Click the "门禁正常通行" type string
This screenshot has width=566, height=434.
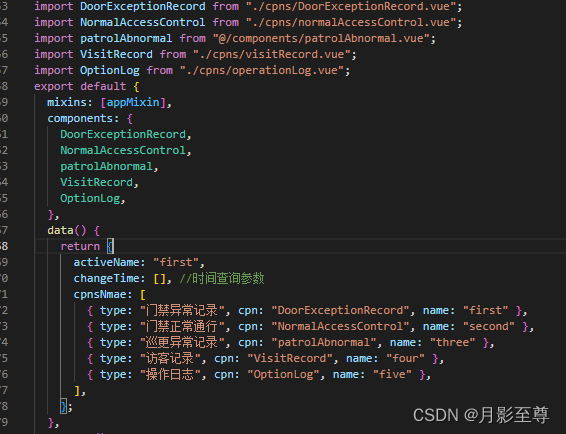[182, 326]
